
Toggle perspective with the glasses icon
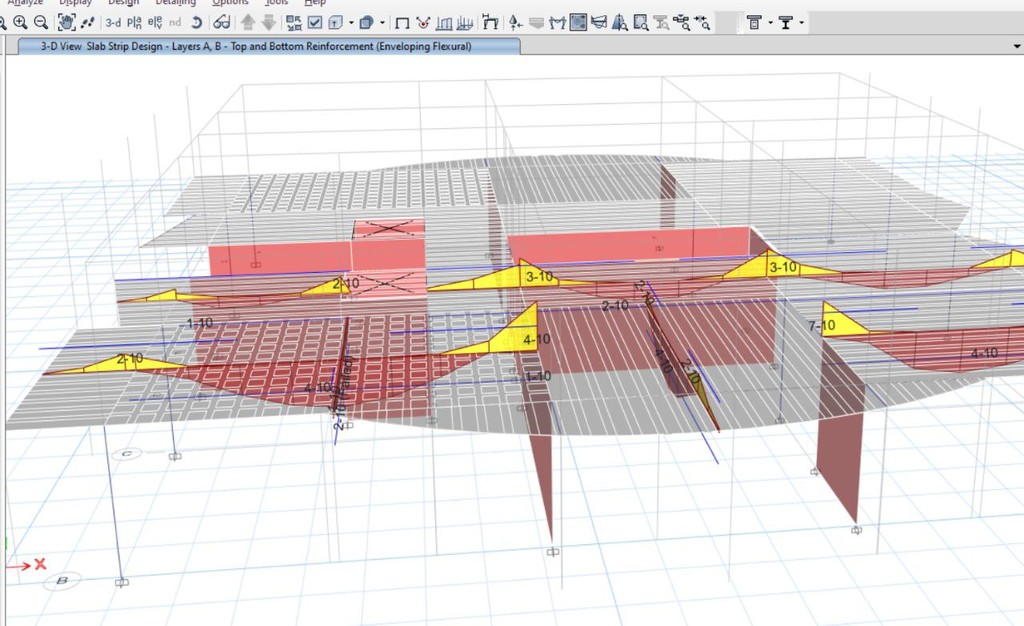point(221,23)
